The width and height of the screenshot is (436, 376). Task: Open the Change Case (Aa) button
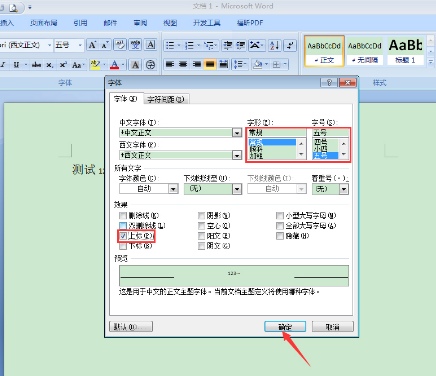point(78,65)
